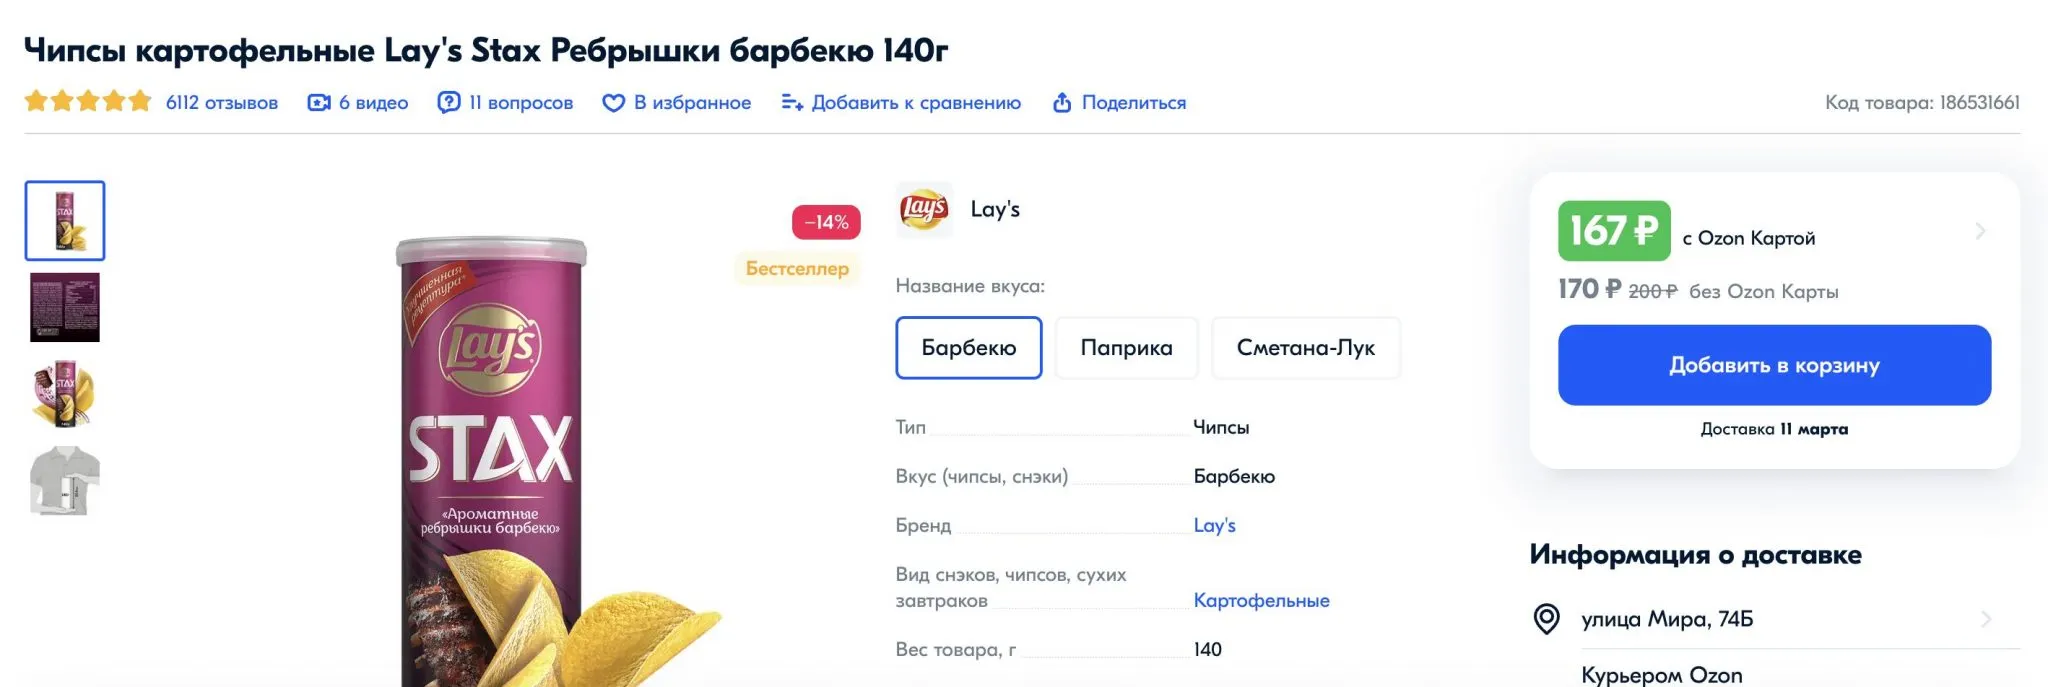Click the Lay's brand logo
The height and width of the screenshot is (687, 2048).
(924, 209)
